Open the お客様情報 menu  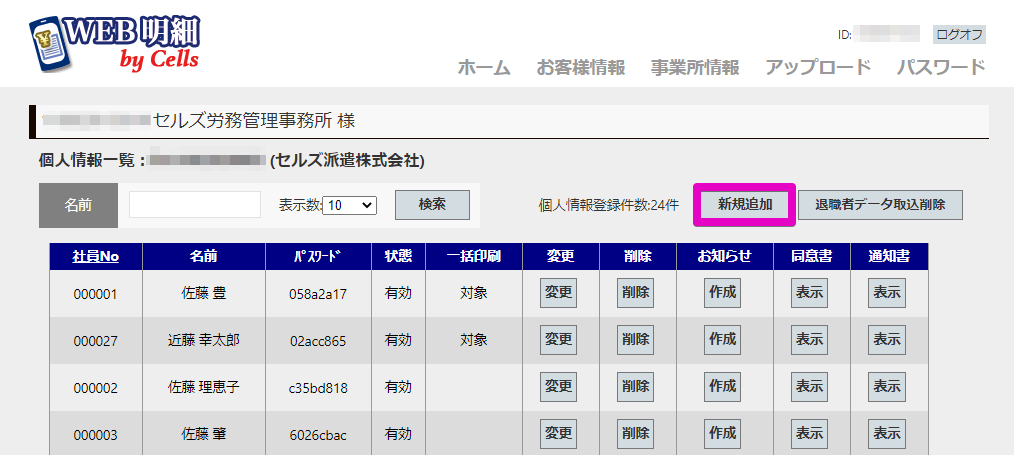click(x=581, y=67)
